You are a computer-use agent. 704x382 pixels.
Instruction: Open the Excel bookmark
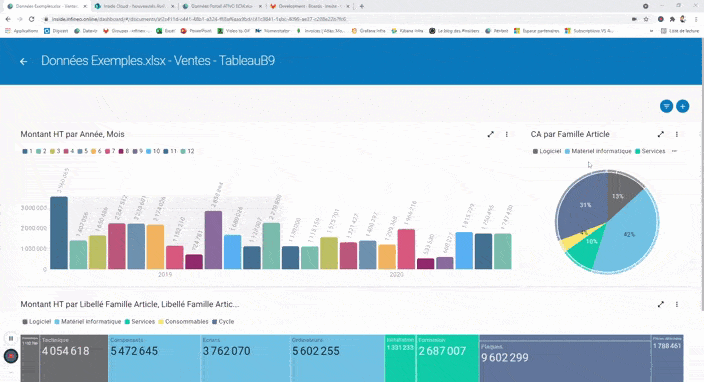click(x=166, y=31)
